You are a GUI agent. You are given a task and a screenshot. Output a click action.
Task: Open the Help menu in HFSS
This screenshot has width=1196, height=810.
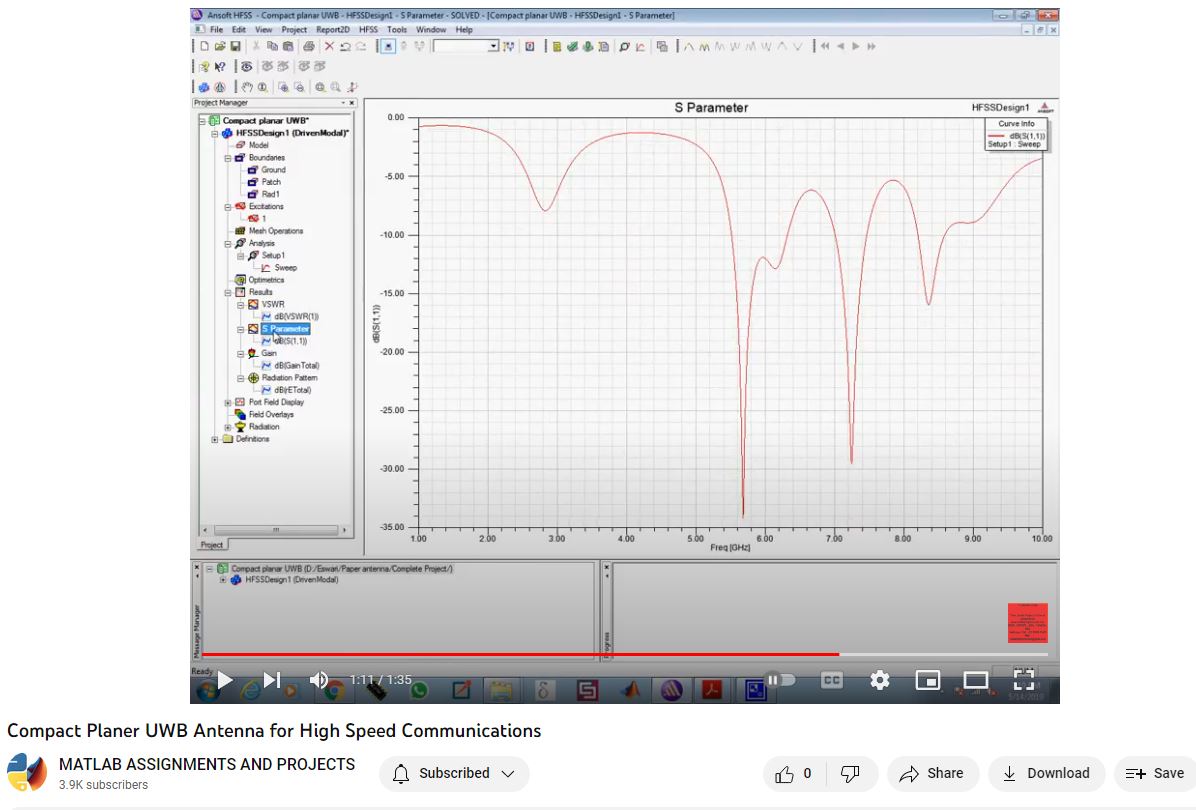click(x=464, y=30)
